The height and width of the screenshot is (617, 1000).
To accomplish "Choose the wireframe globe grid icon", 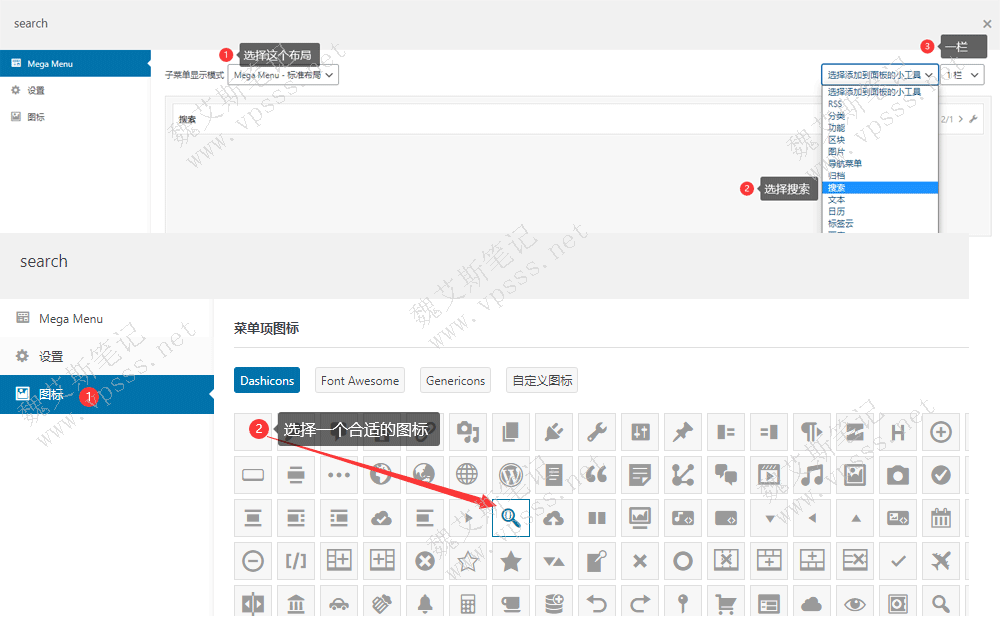I will pyautogui.click(x=467, y=475).
